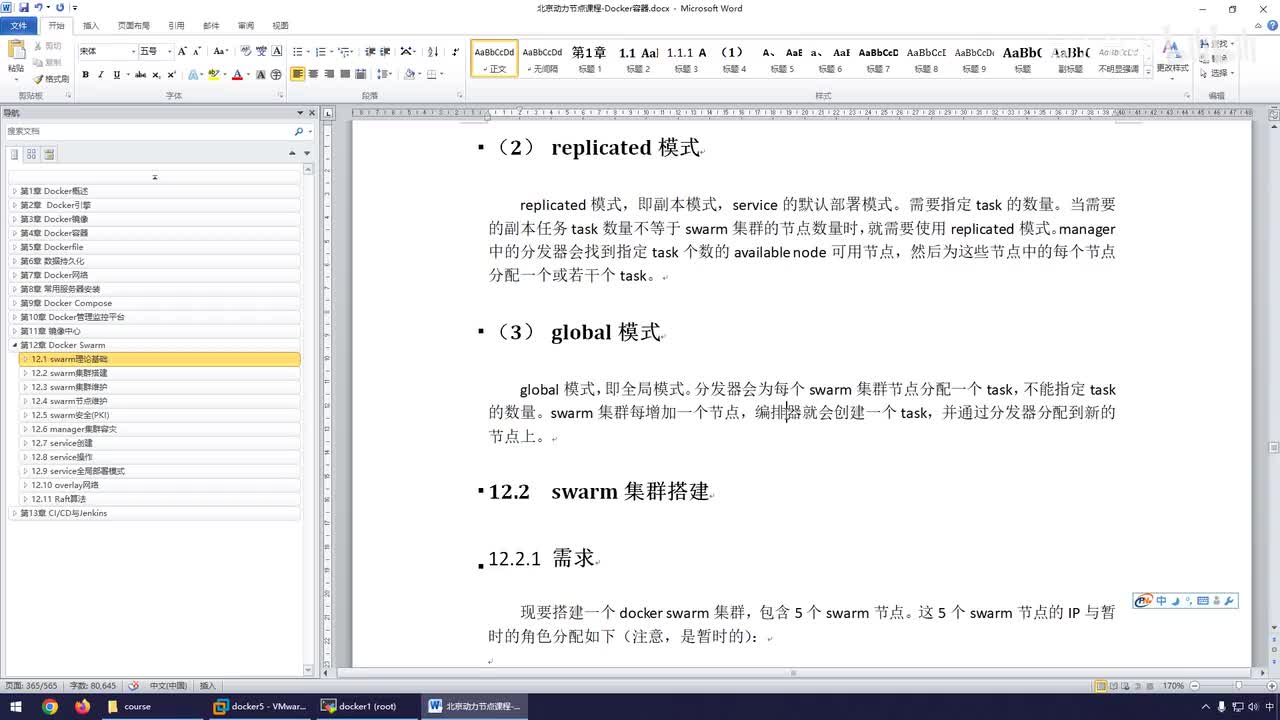
Task: Click the Save icon in quick access toolbar
Action: pyautogui.click(x=23, y=8)
